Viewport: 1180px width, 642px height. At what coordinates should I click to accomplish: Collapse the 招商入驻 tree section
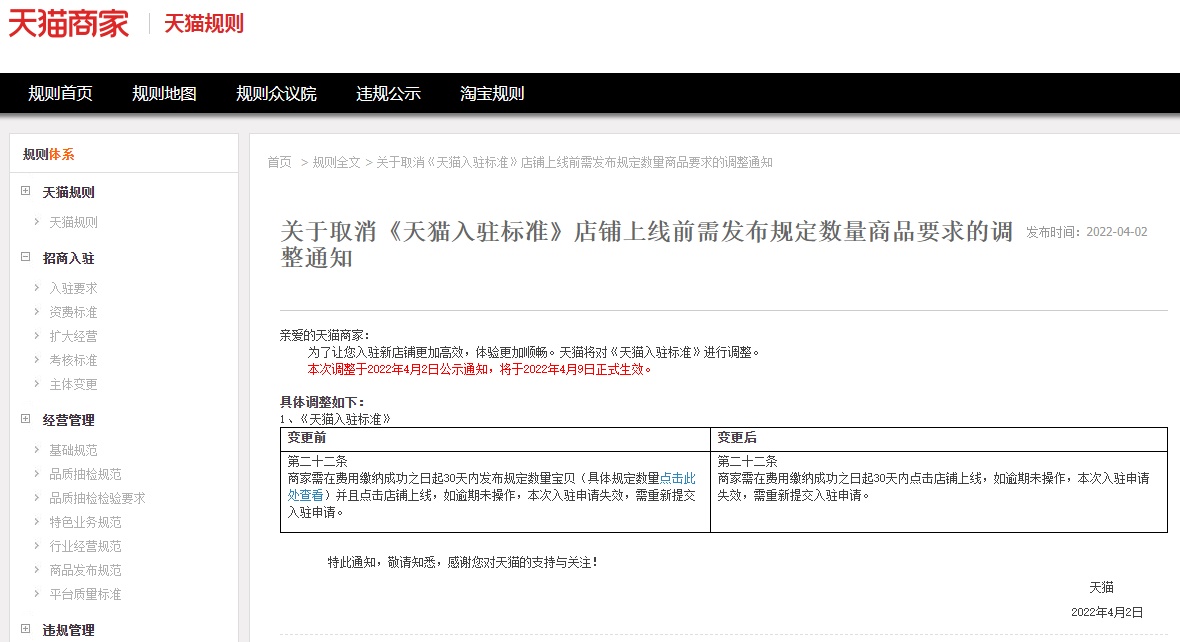click(26, 257)
